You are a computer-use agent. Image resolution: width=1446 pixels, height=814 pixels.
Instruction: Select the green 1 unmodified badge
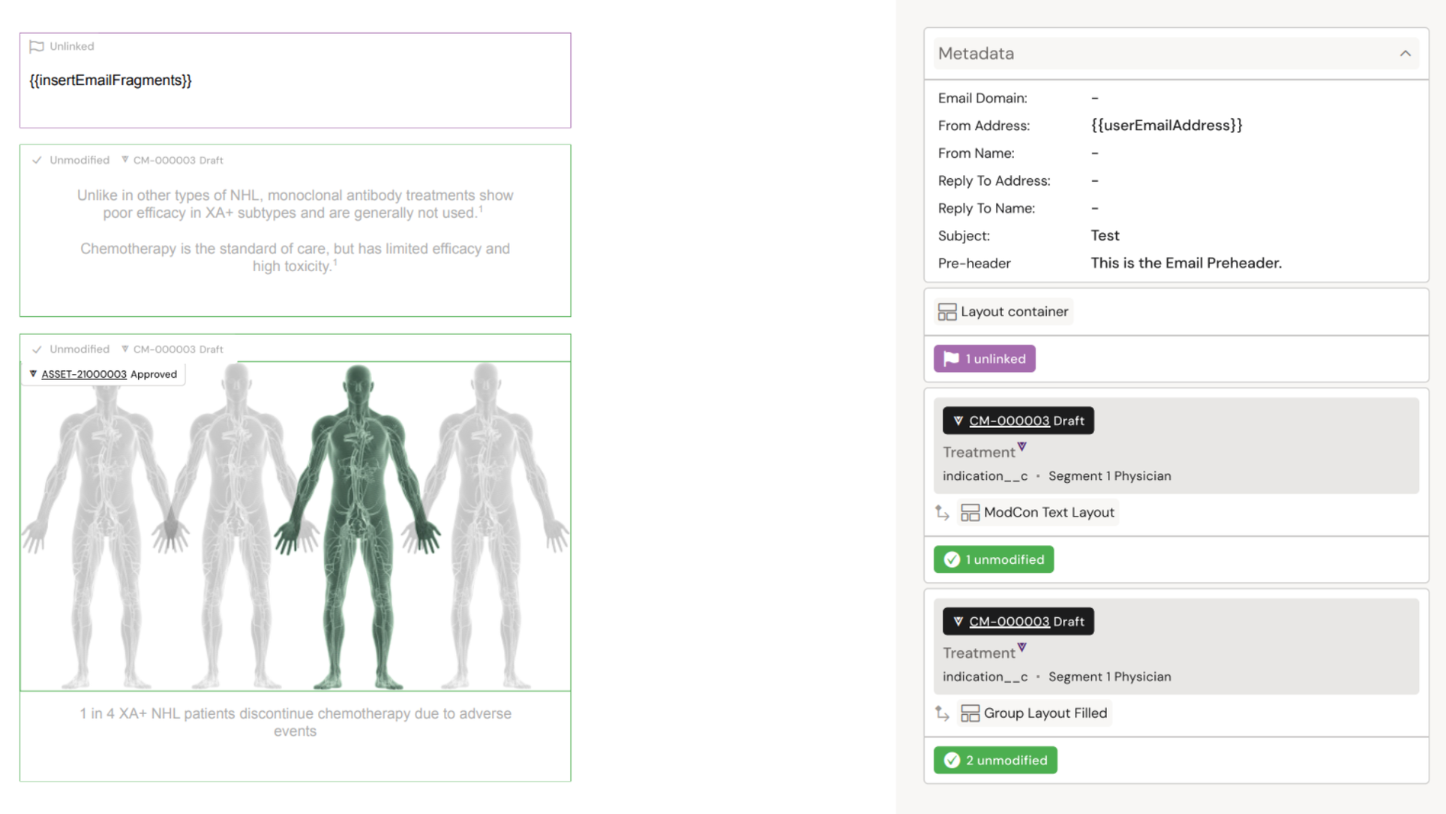point(993,560)
